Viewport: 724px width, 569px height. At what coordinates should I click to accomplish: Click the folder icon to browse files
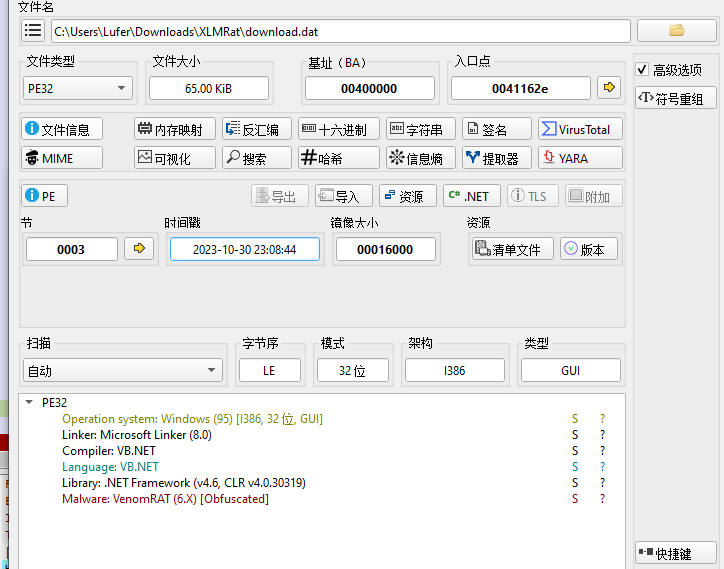tap(676, 30)
